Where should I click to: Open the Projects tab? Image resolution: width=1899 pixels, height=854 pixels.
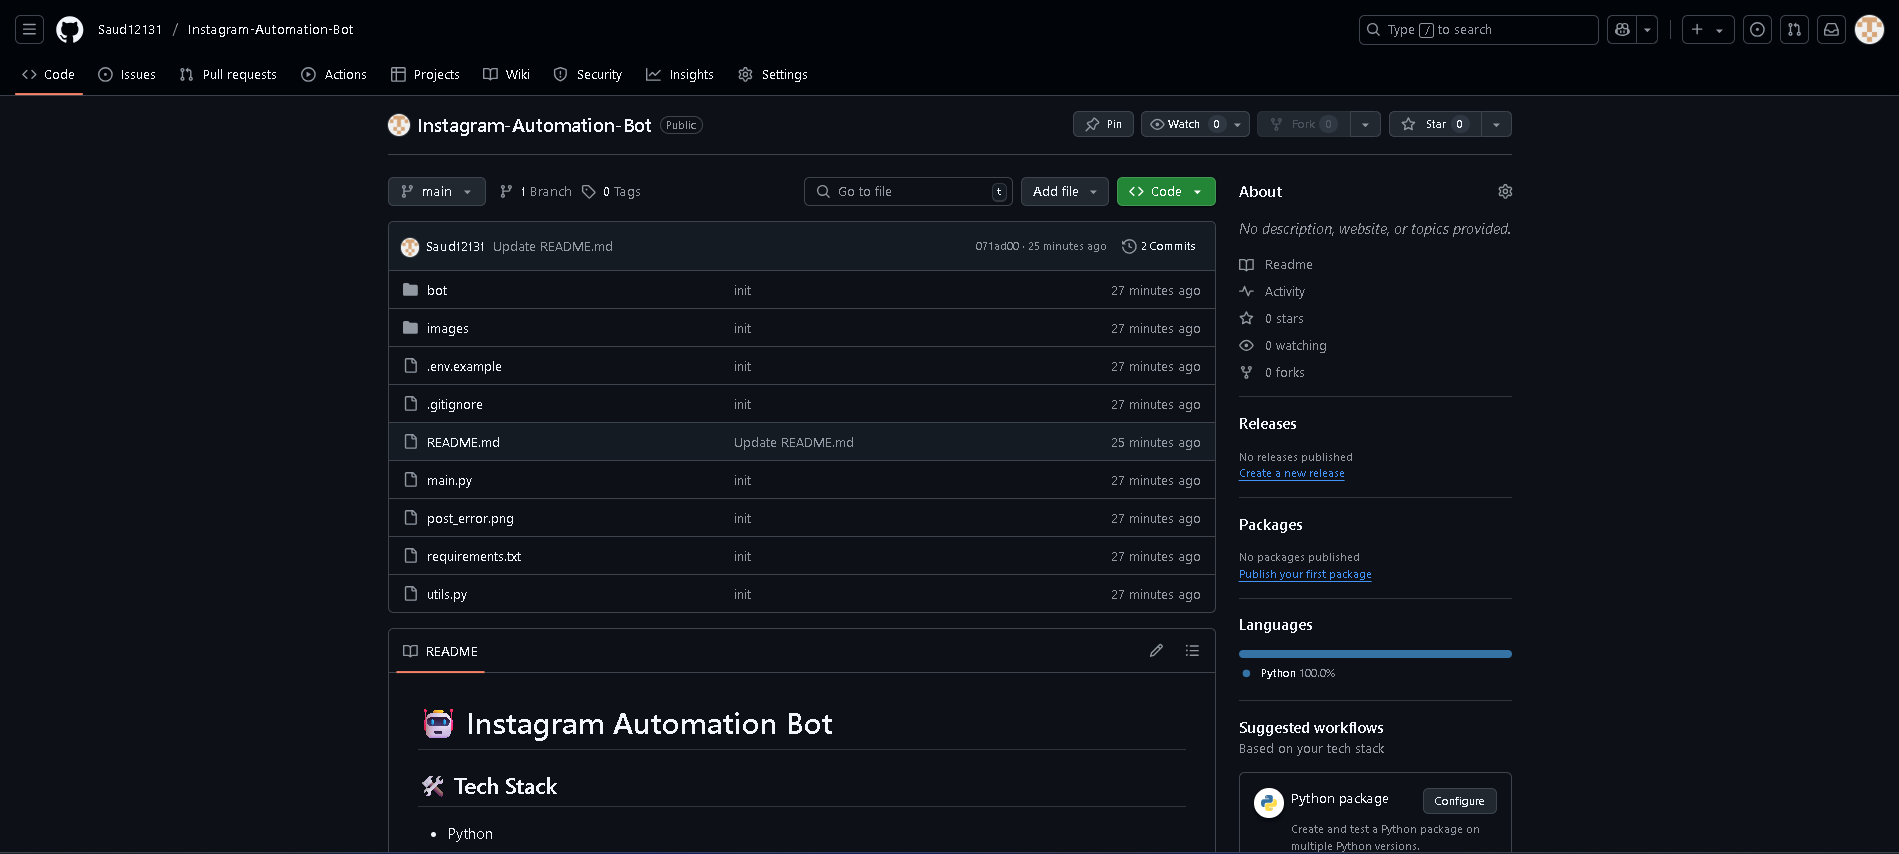point(425,74)
